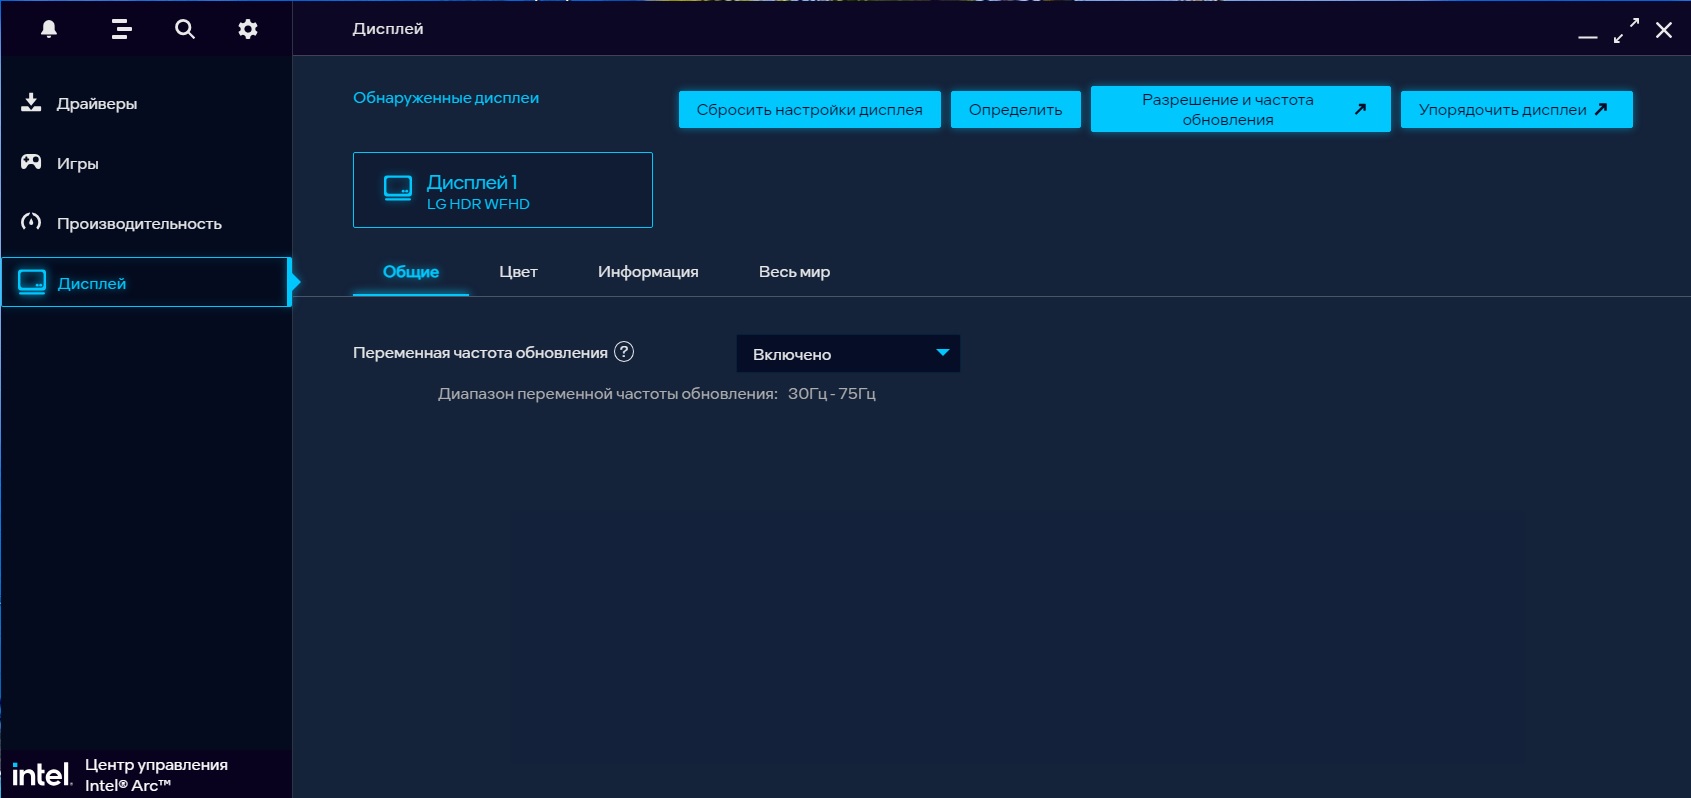The image size is (1691, 798).
Task: Click the Обнаруженные дисплеи heading
Action: pyautogui.click(x=446, y=98)
